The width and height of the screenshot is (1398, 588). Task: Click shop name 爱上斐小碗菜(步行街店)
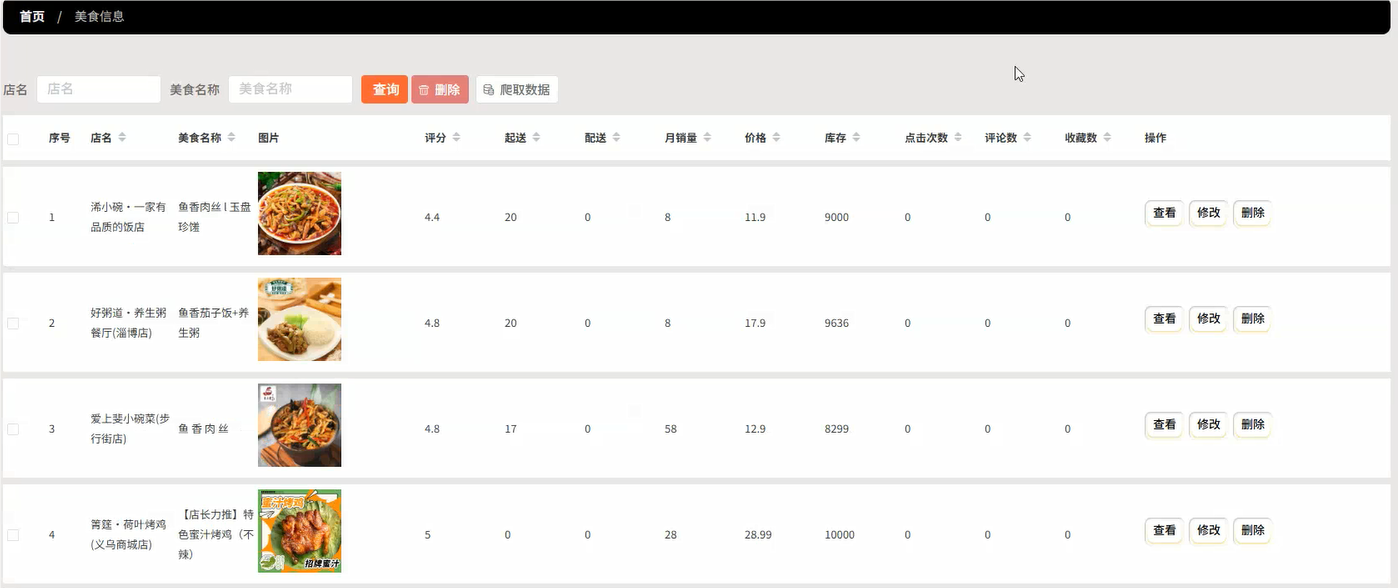[130, 429]
